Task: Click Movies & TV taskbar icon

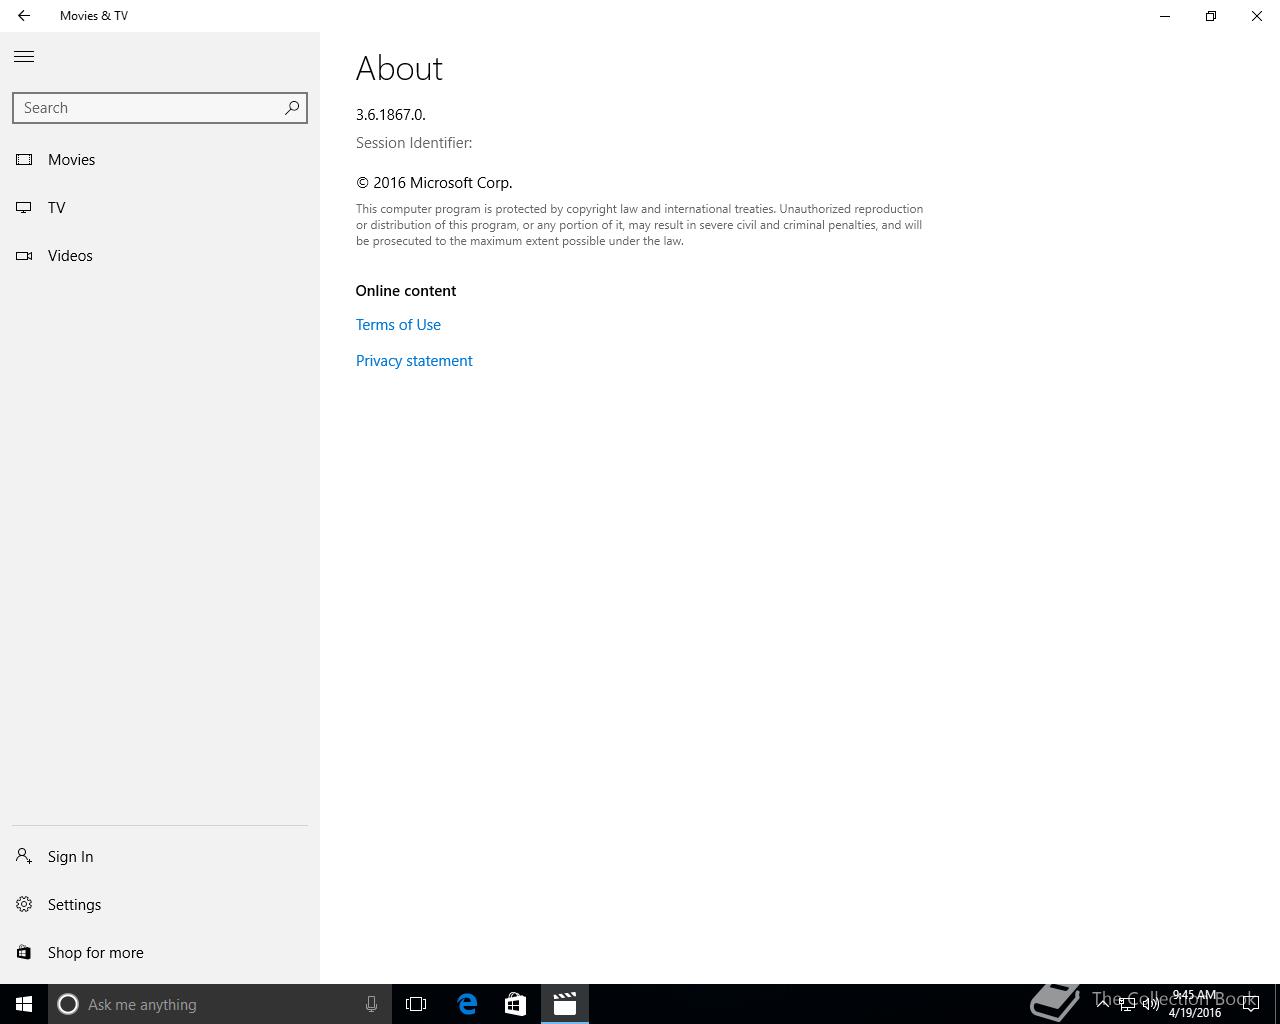Action: pyautogui.click(x=565, y=1004)
